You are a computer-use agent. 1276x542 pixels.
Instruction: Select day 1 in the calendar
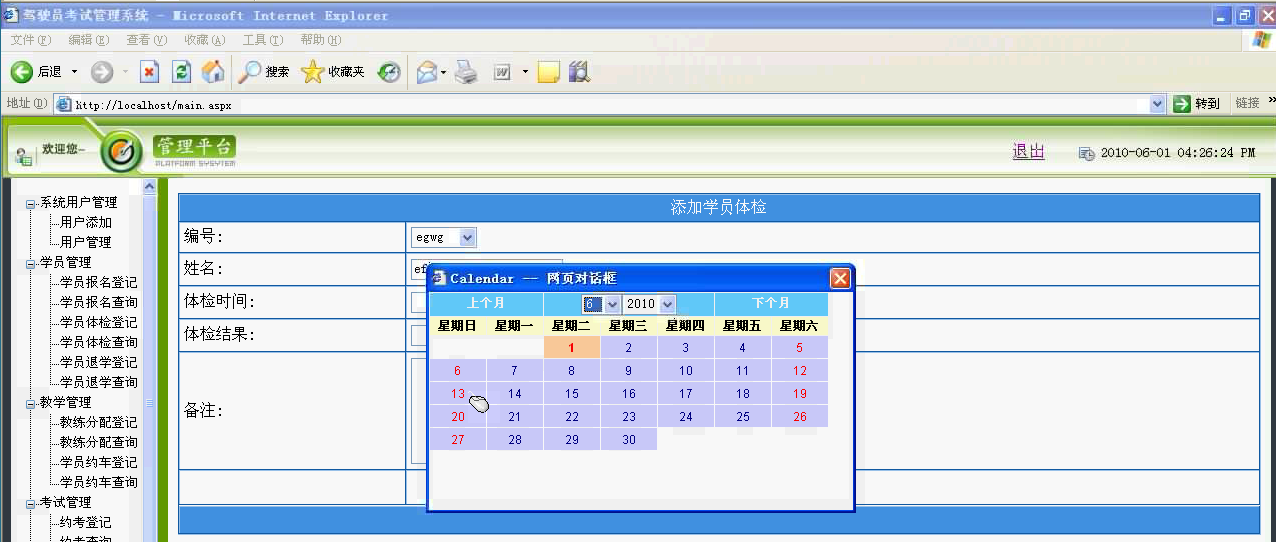click(571, 347)
